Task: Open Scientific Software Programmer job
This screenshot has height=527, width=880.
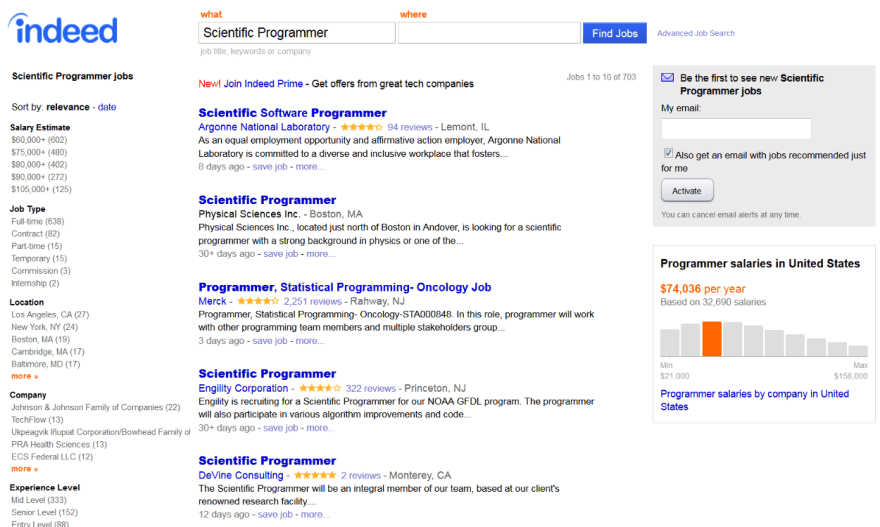Action: 292,113
